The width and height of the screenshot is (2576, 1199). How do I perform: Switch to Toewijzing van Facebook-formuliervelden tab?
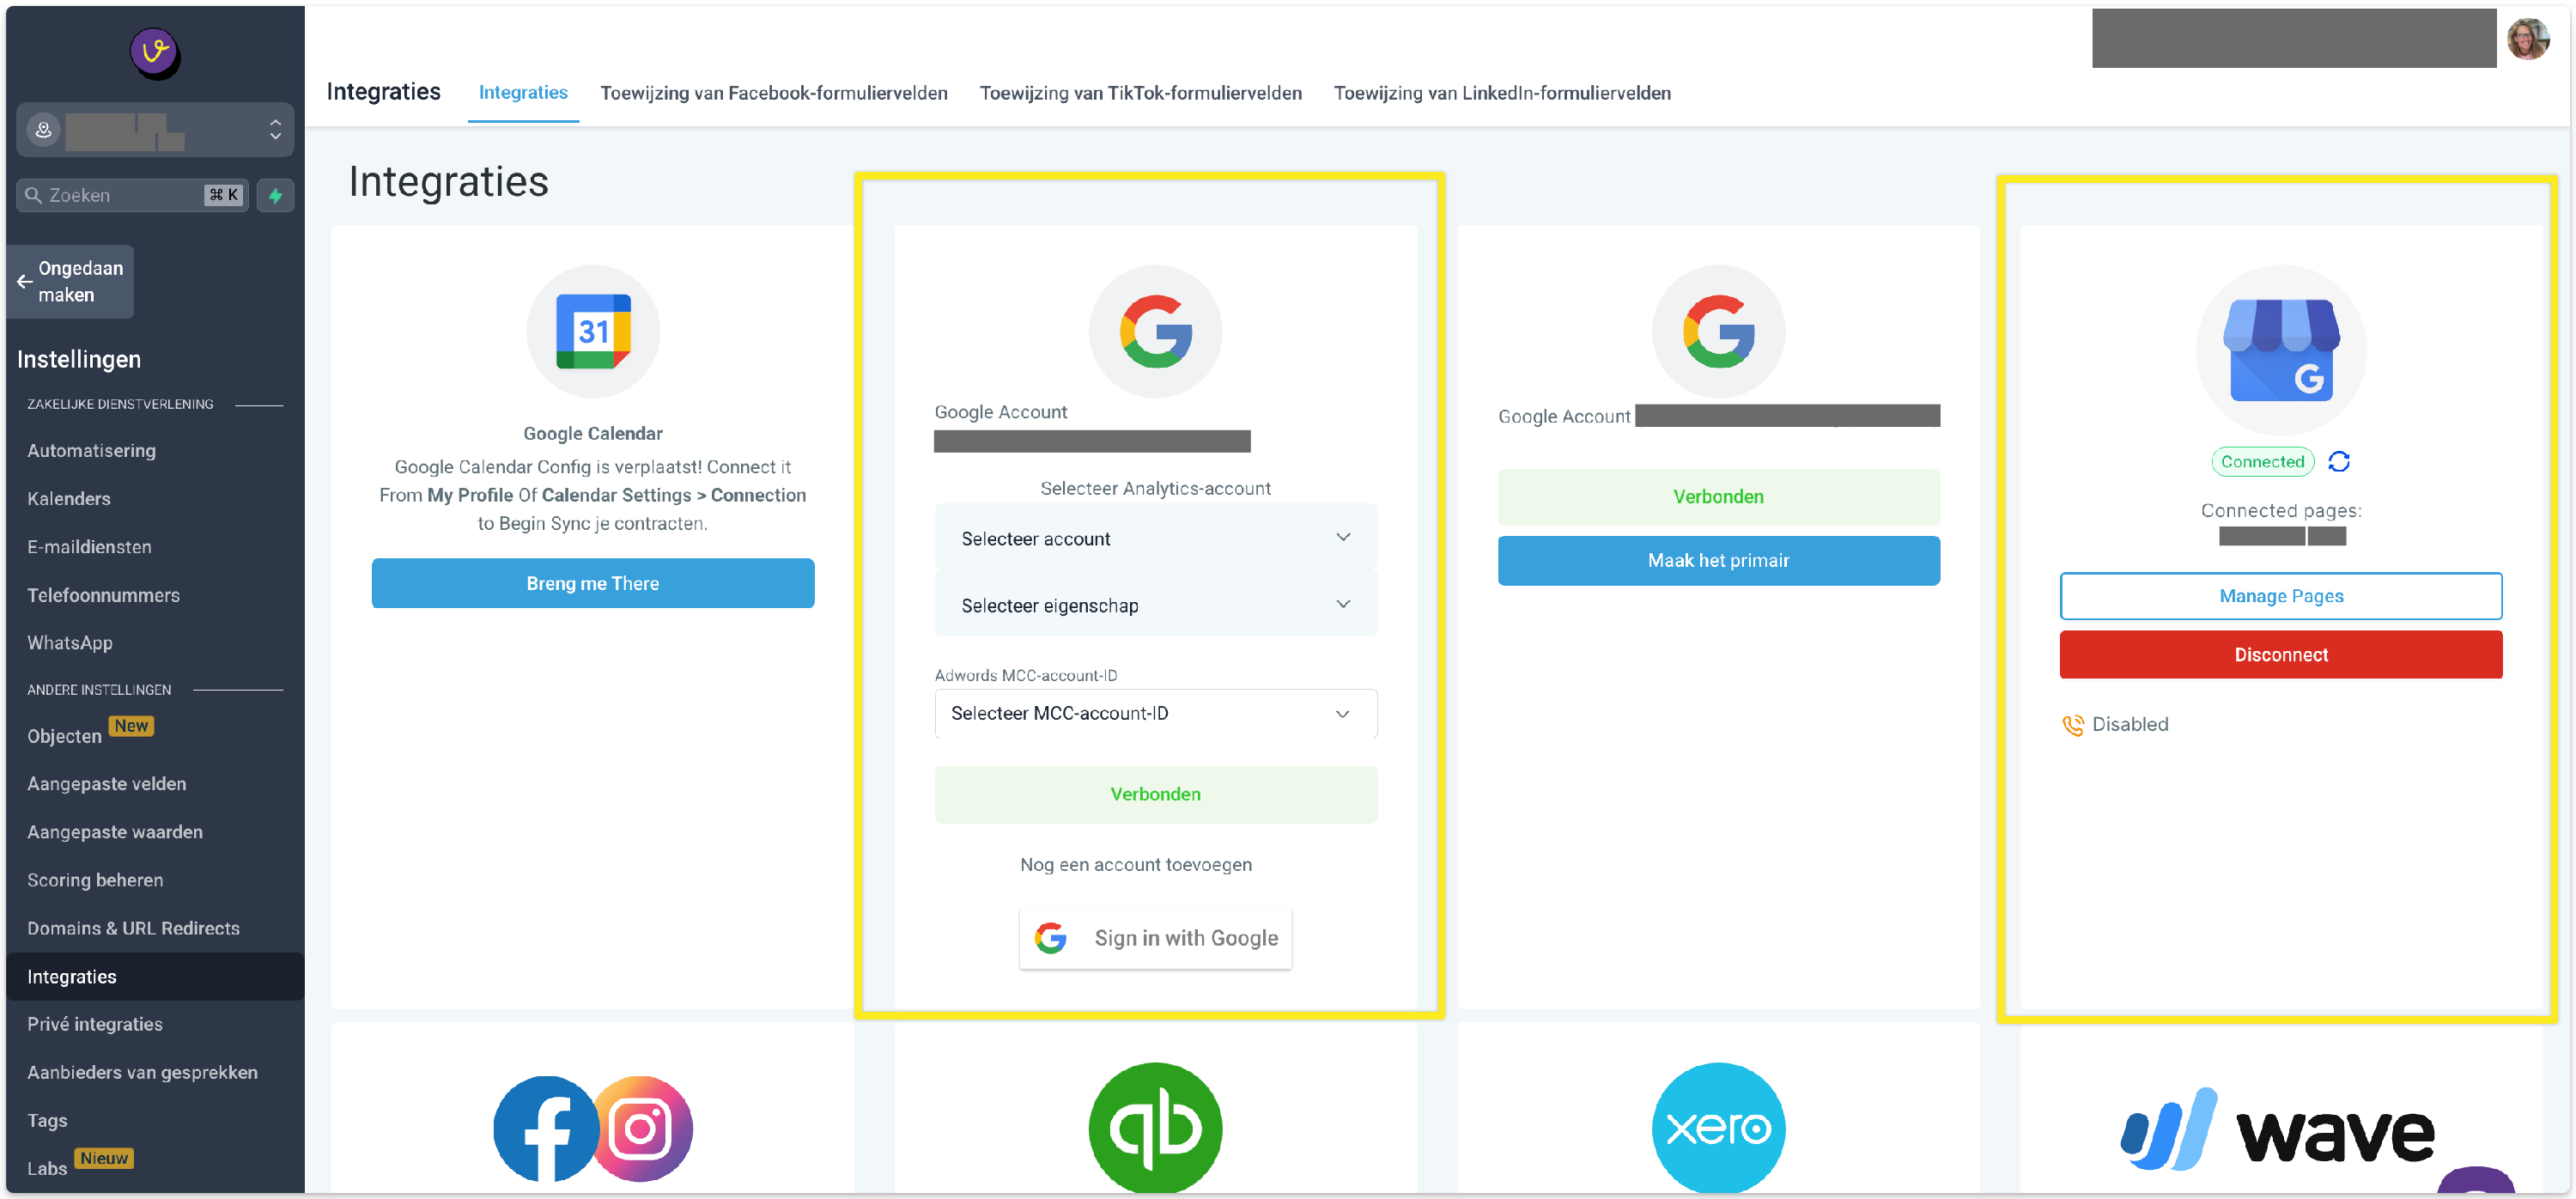click(x=773, y=93)
